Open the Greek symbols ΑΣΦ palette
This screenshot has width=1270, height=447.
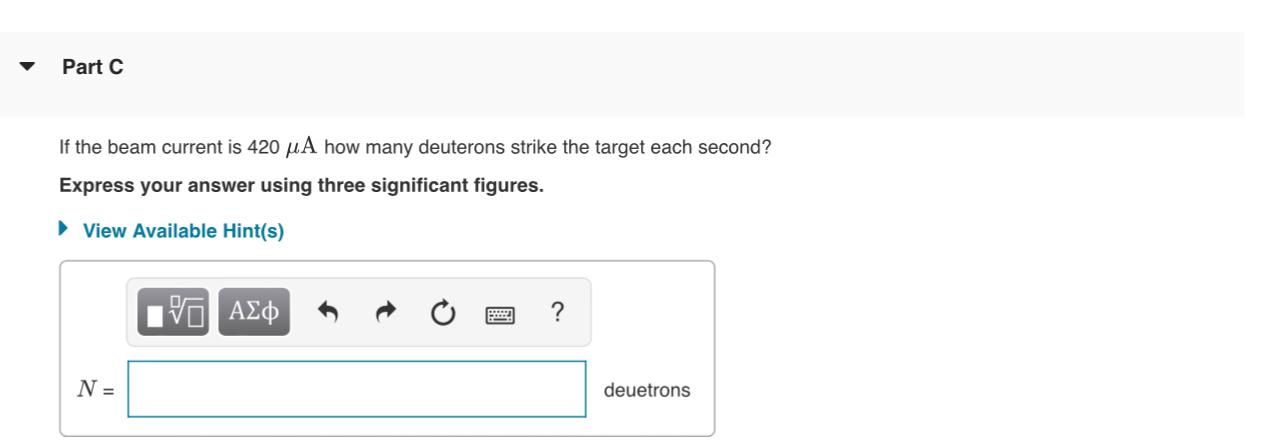click(x=254, y=313)
